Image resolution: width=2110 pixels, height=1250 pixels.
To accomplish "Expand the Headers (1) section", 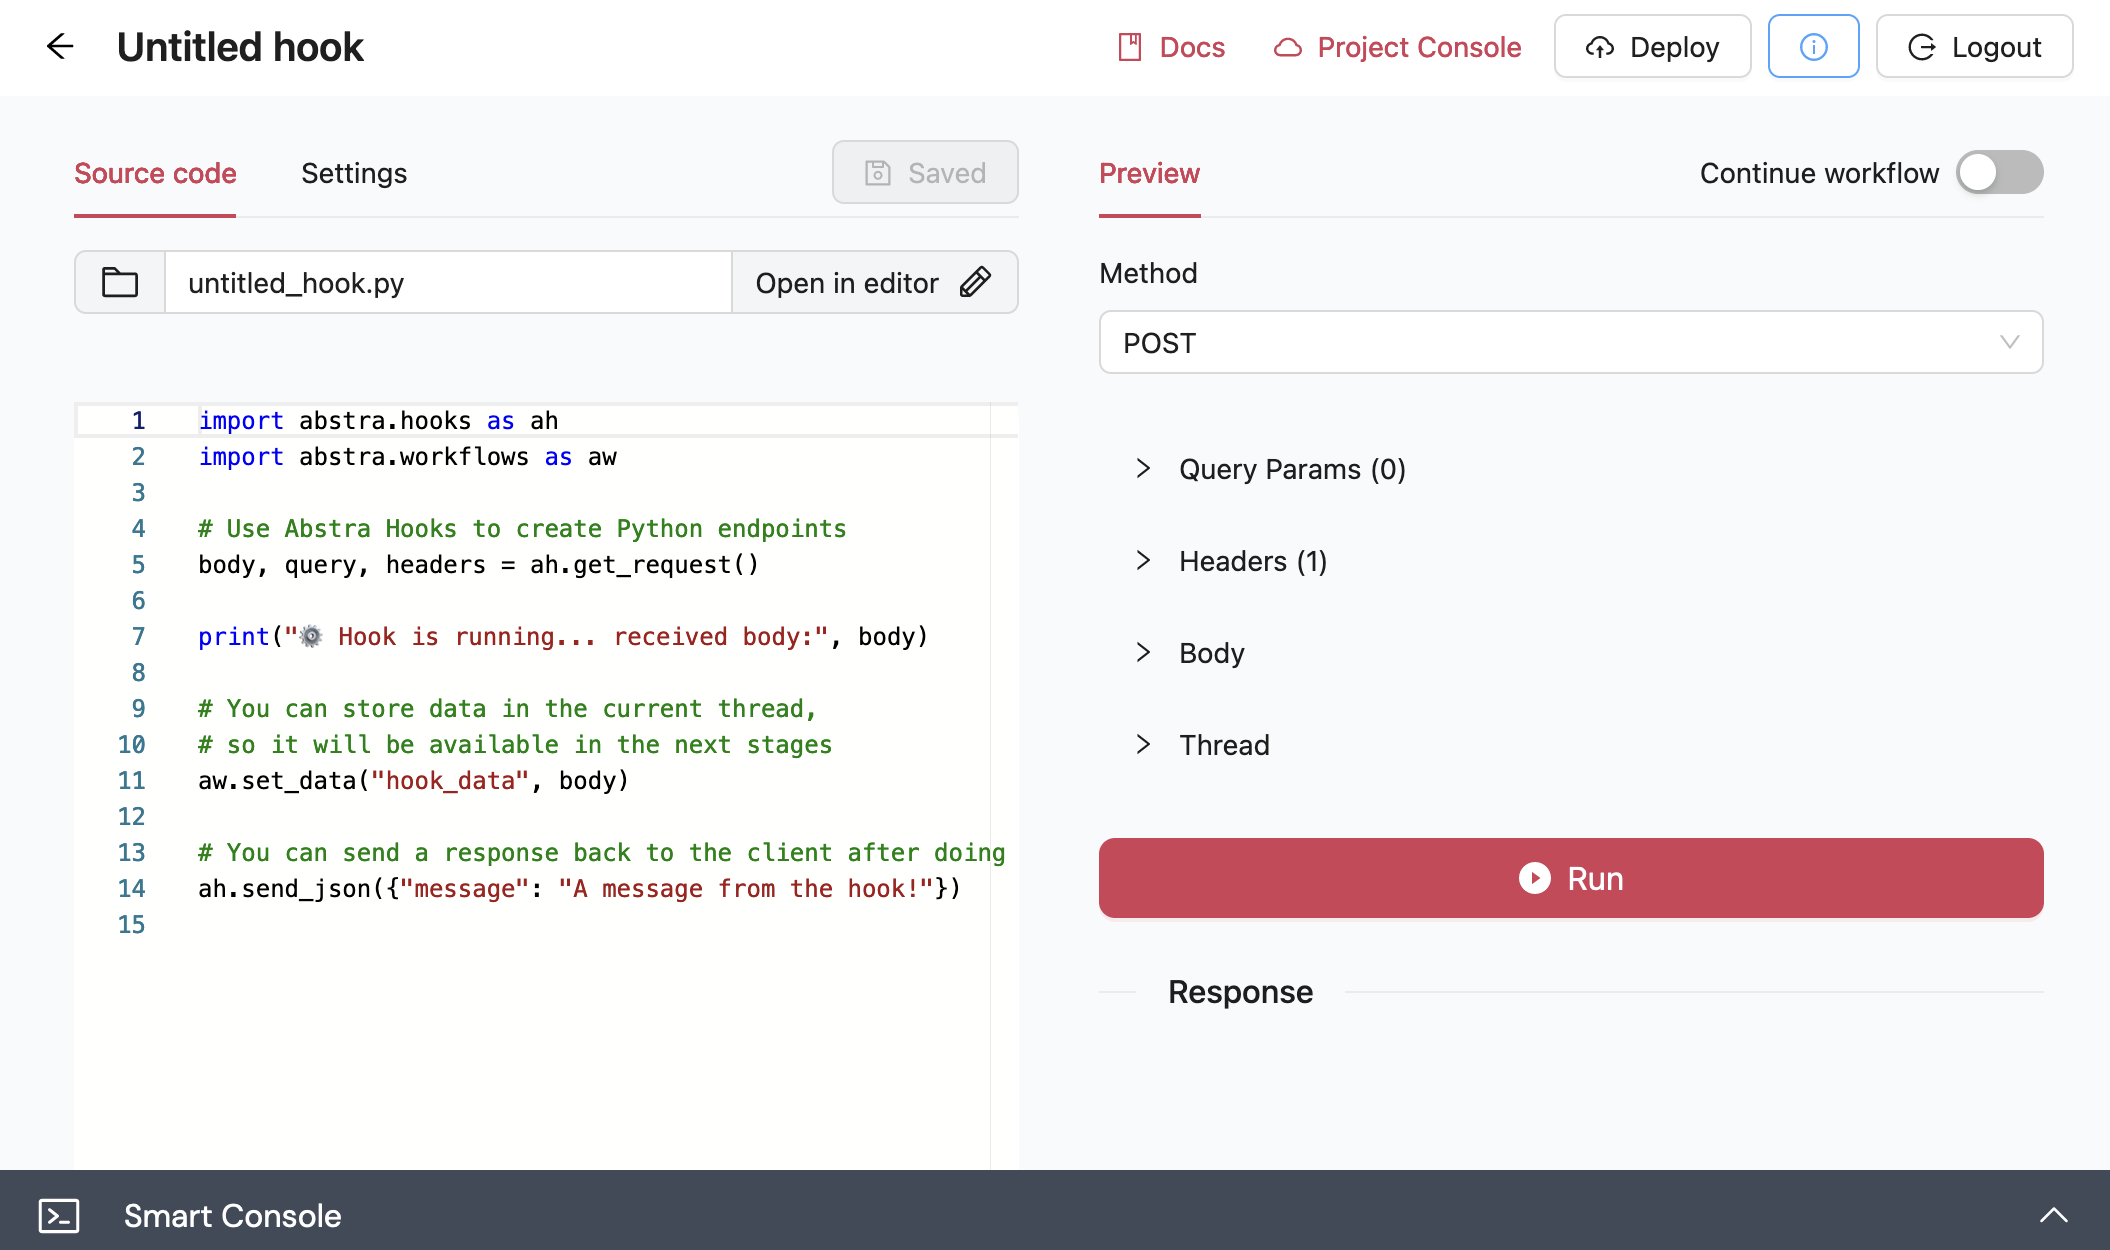I will pos(1231,561).
